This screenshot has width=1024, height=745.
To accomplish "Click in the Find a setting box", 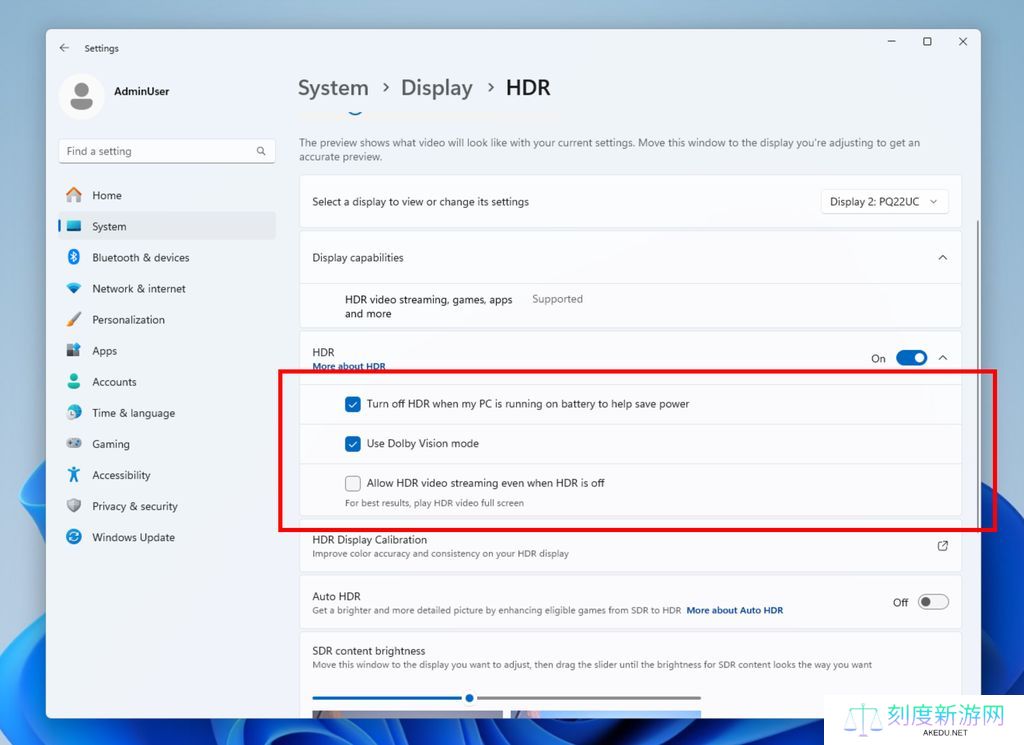I will coord(167,151).
